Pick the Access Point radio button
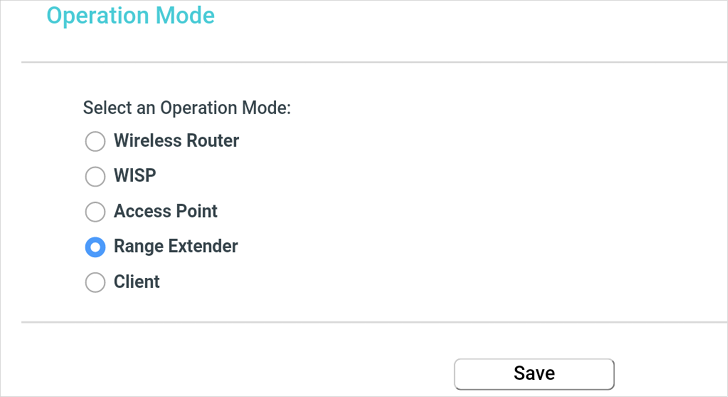The height and width of the screenshot is (397, 728). click(95, 212)
